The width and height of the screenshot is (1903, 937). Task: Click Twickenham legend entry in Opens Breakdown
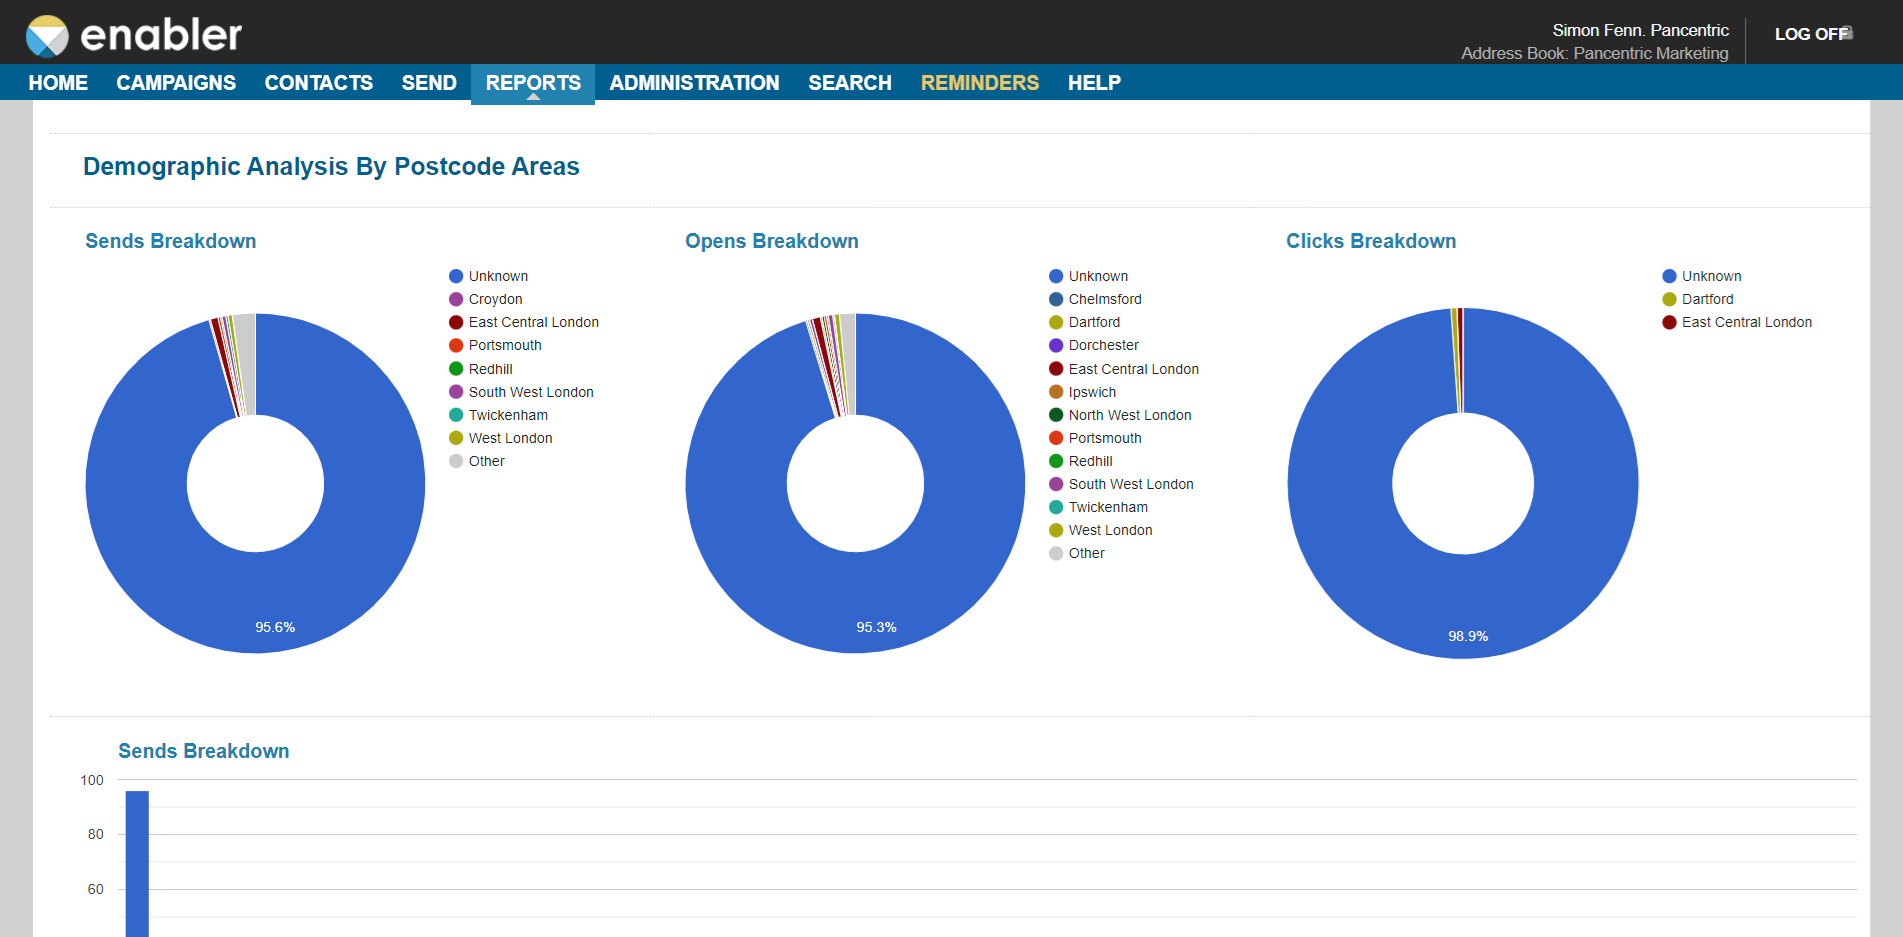pyautogui.click(x=1098, y=507)
